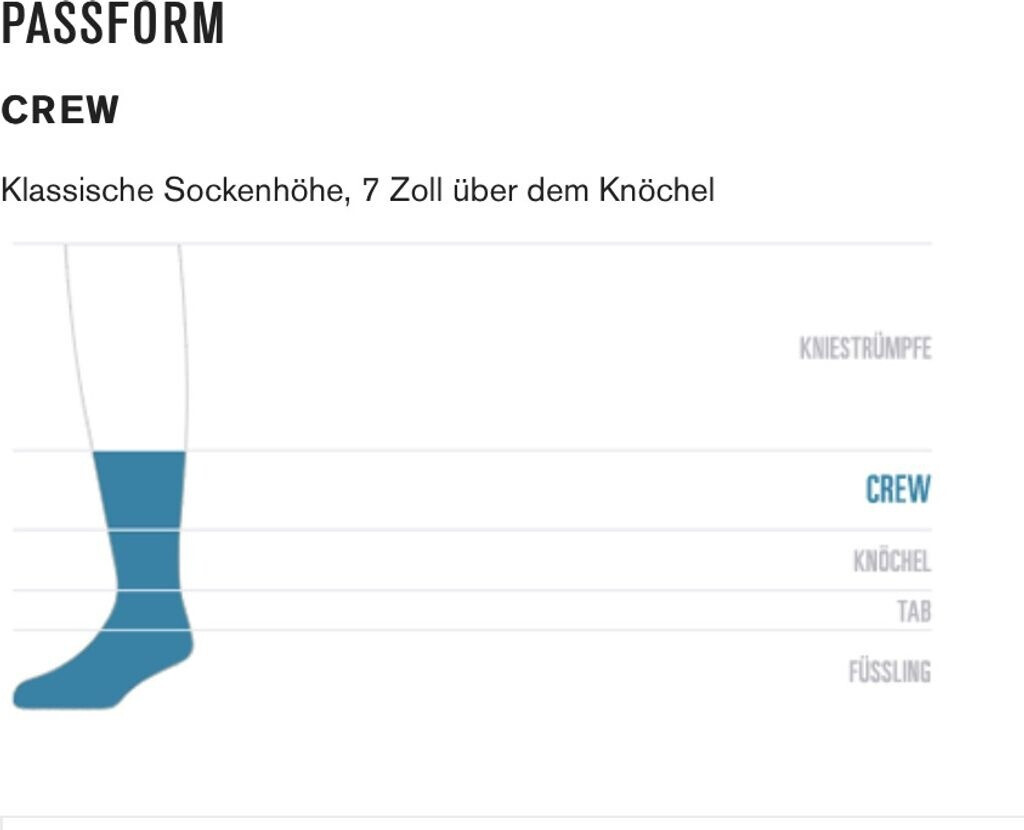Pick the TAB height label

tap(913, 611)
